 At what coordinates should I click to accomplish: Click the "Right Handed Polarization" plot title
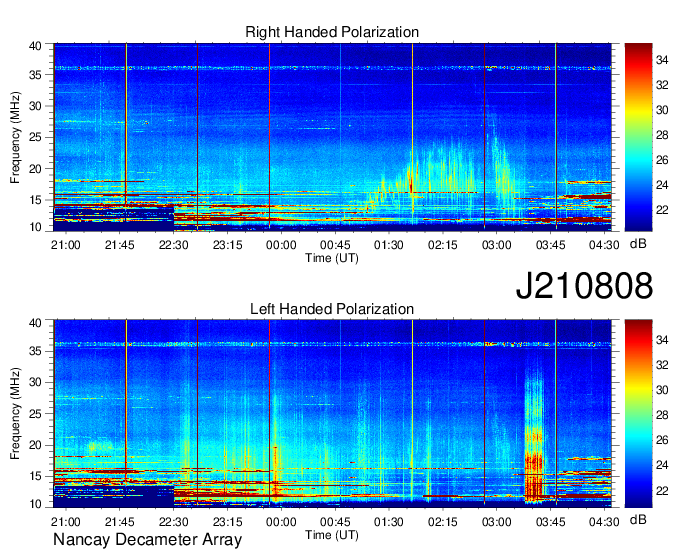332,32
